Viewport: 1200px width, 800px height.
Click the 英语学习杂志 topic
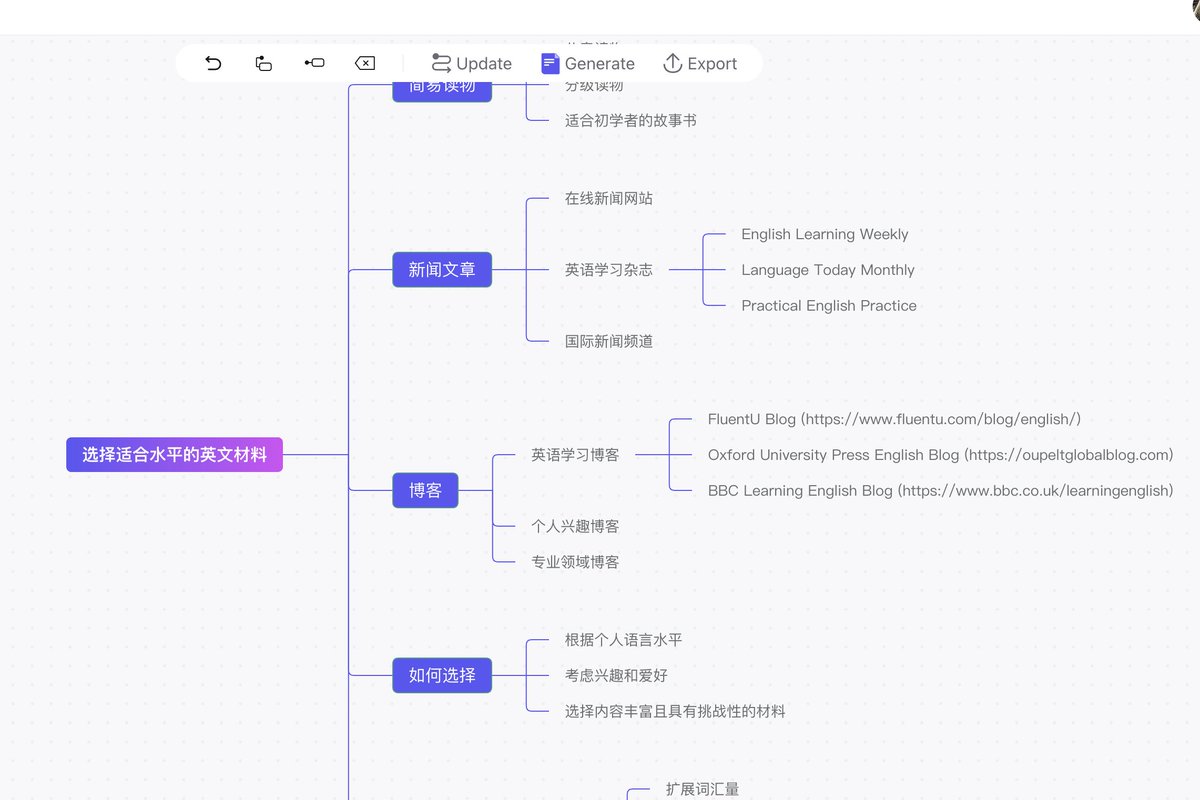tap(609, 269)
